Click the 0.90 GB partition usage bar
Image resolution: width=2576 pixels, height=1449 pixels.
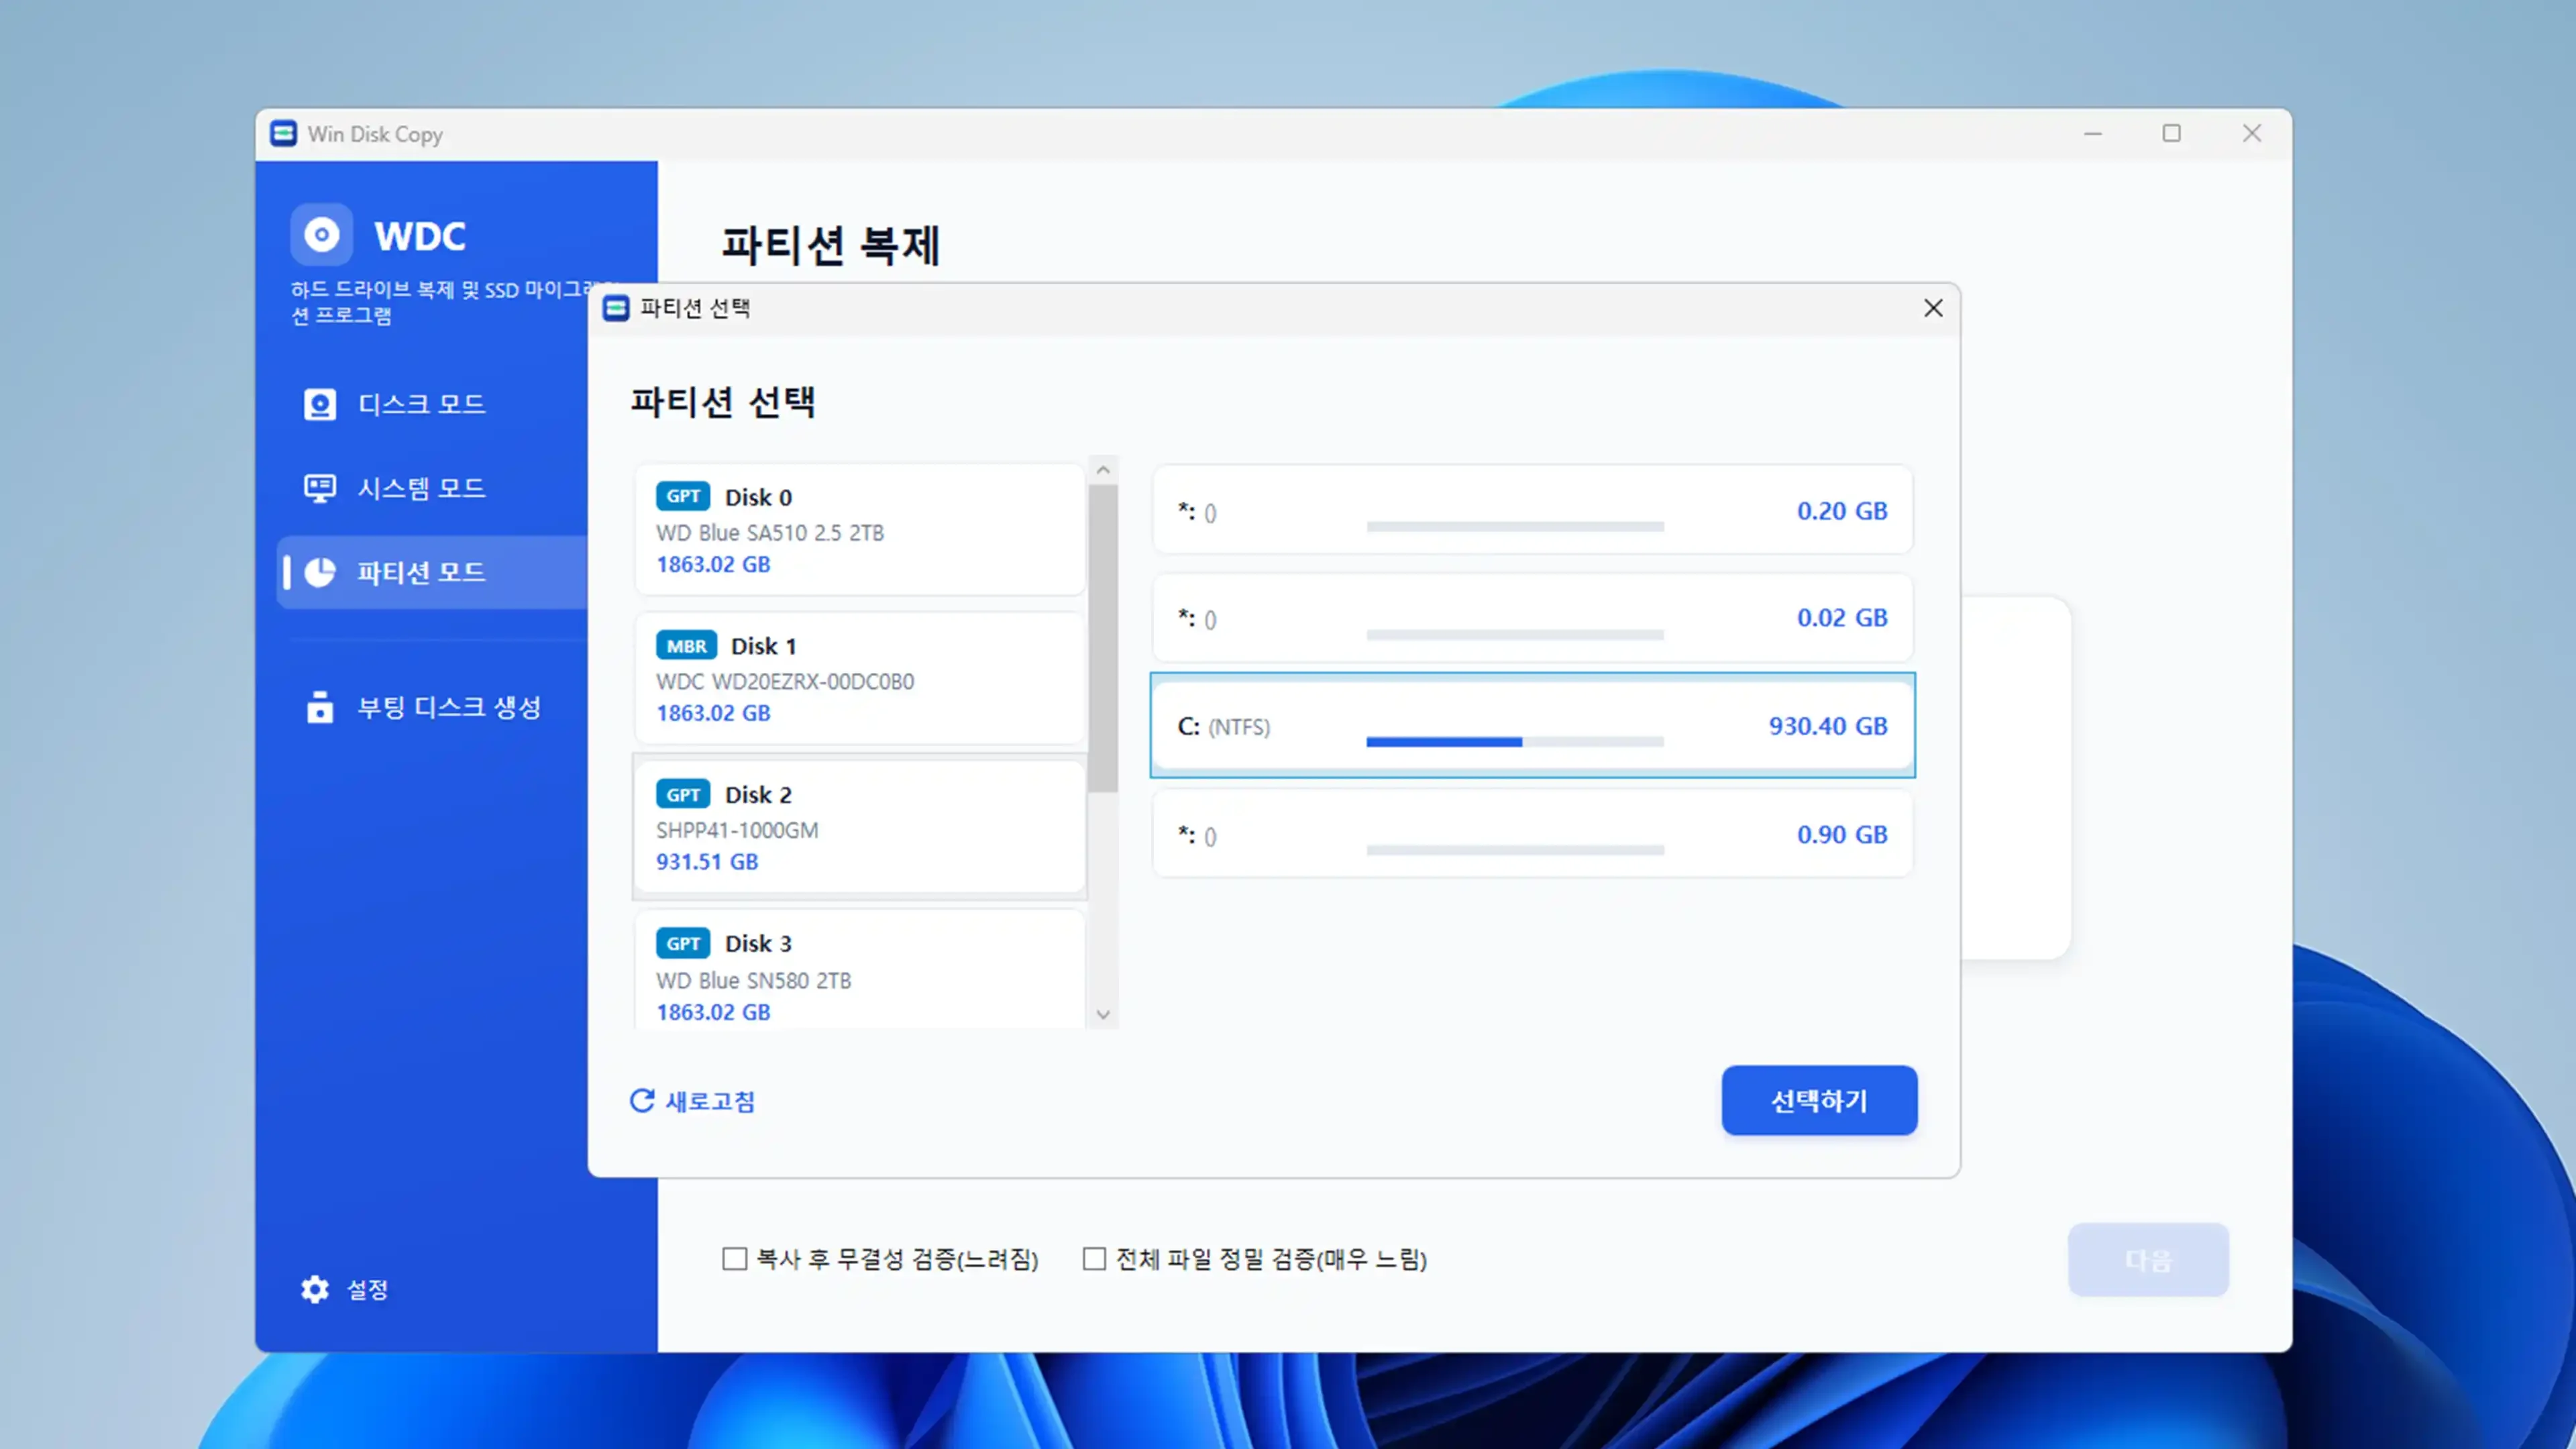click(1515, 850)
